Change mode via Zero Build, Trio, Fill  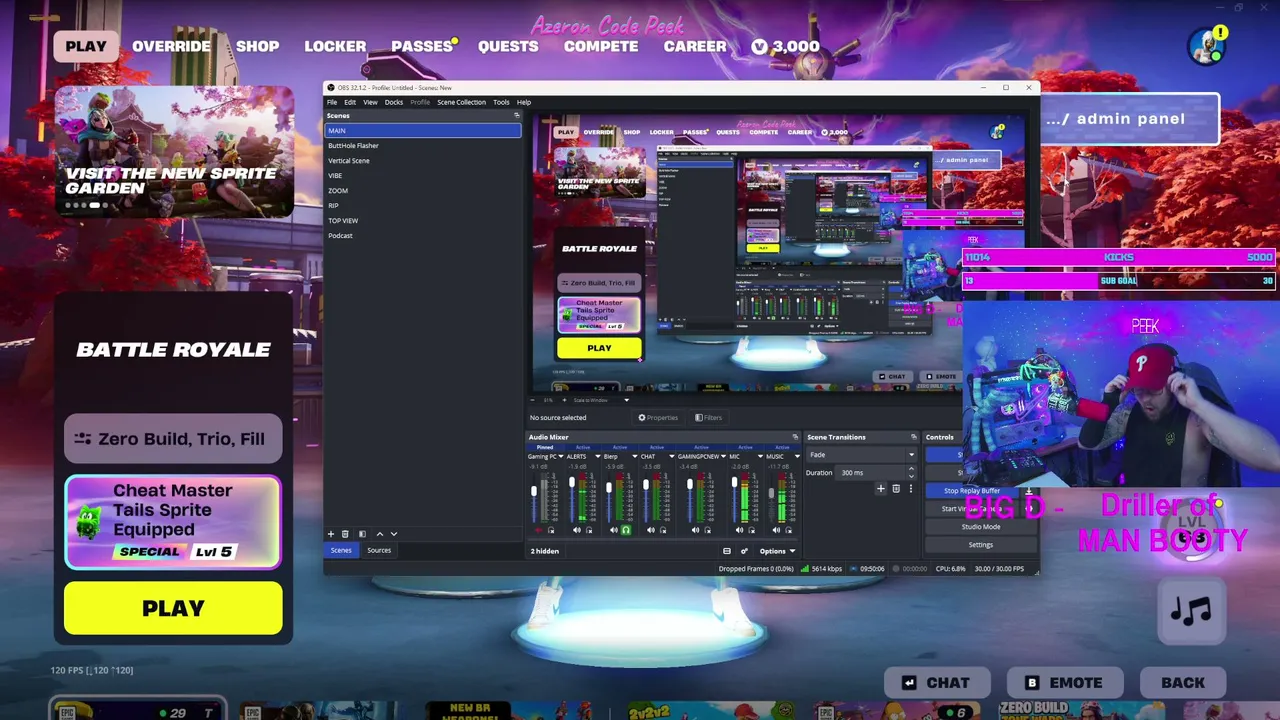tap(173, 439)
